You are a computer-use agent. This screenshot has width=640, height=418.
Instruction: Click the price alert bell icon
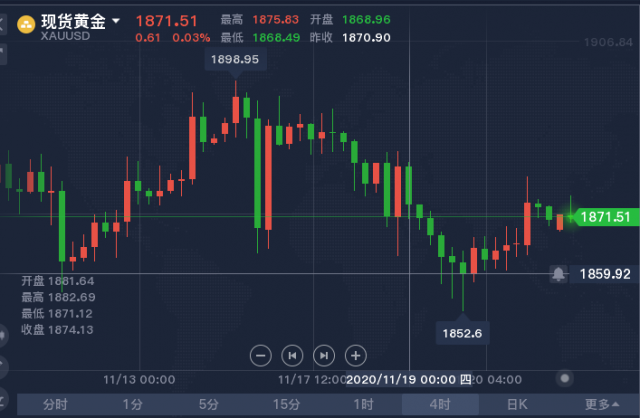tap(558, 274)
